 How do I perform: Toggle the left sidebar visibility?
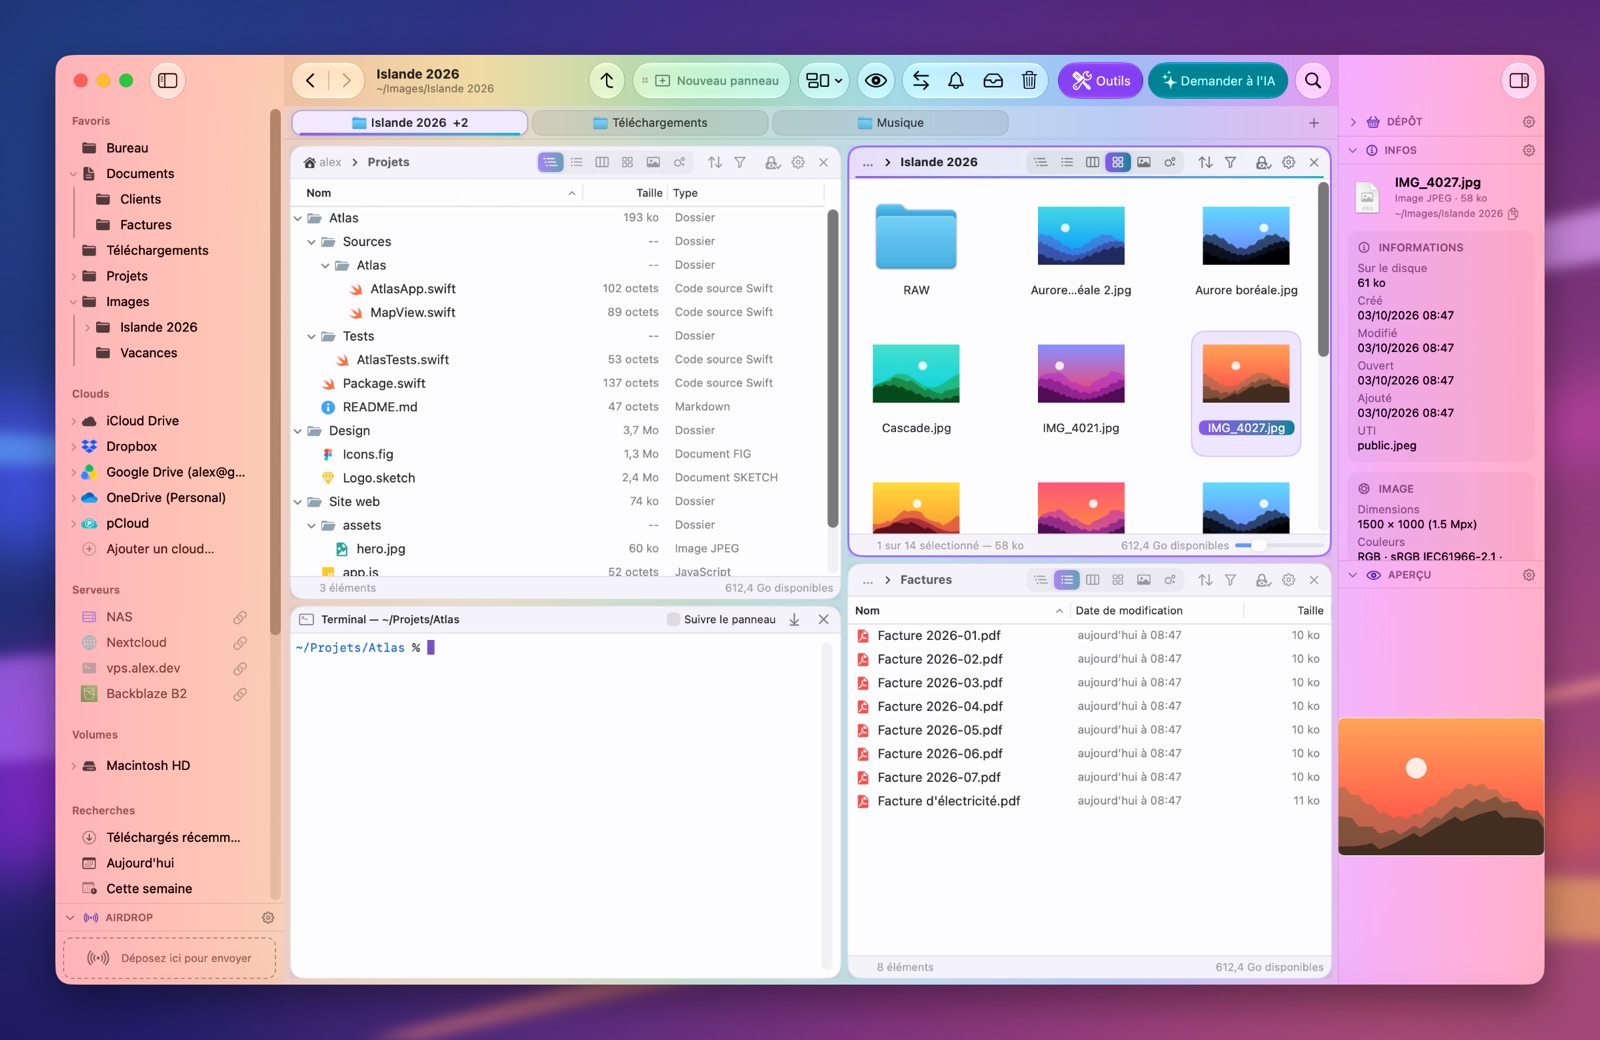click(x=168, y=81)
